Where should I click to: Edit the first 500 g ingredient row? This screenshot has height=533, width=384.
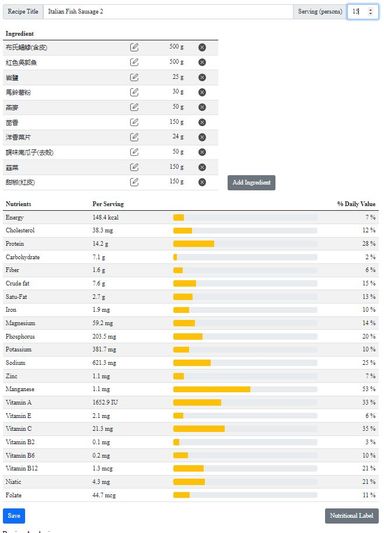(x=134, y=47)
